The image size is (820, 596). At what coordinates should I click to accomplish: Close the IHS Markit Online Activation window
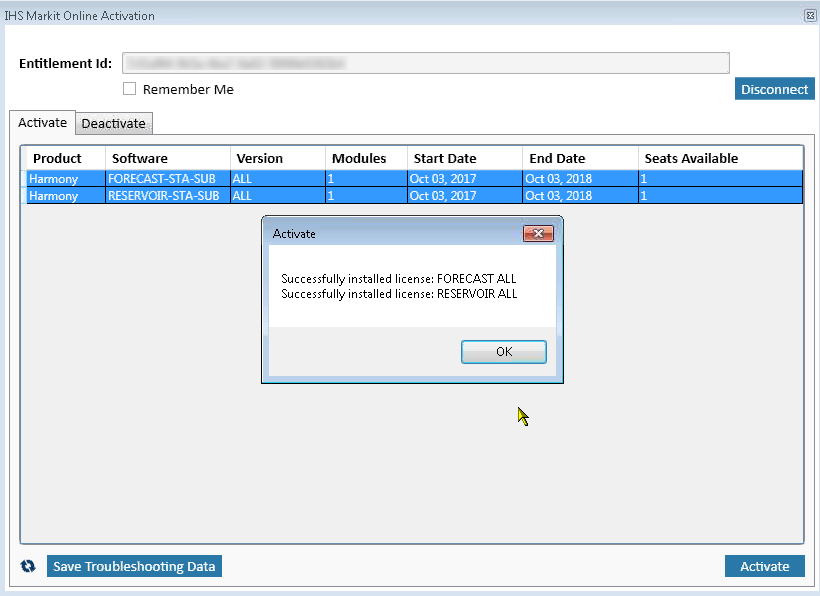(x=810, y=16)
